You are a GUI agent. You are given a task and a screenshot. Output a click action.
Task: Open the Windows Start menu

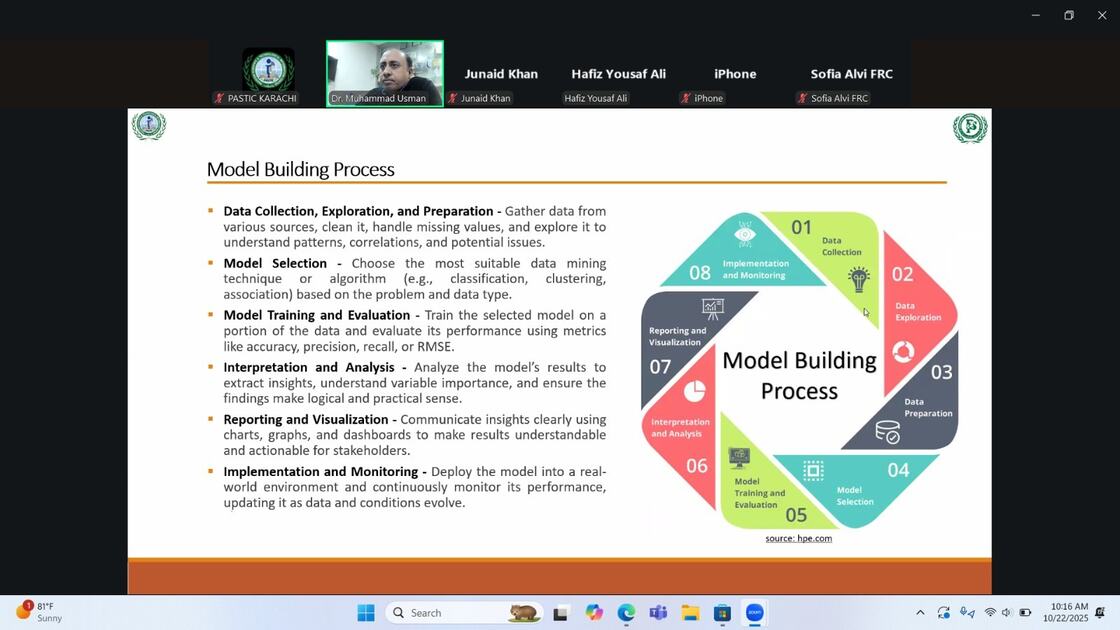click(x=366, y=613)
